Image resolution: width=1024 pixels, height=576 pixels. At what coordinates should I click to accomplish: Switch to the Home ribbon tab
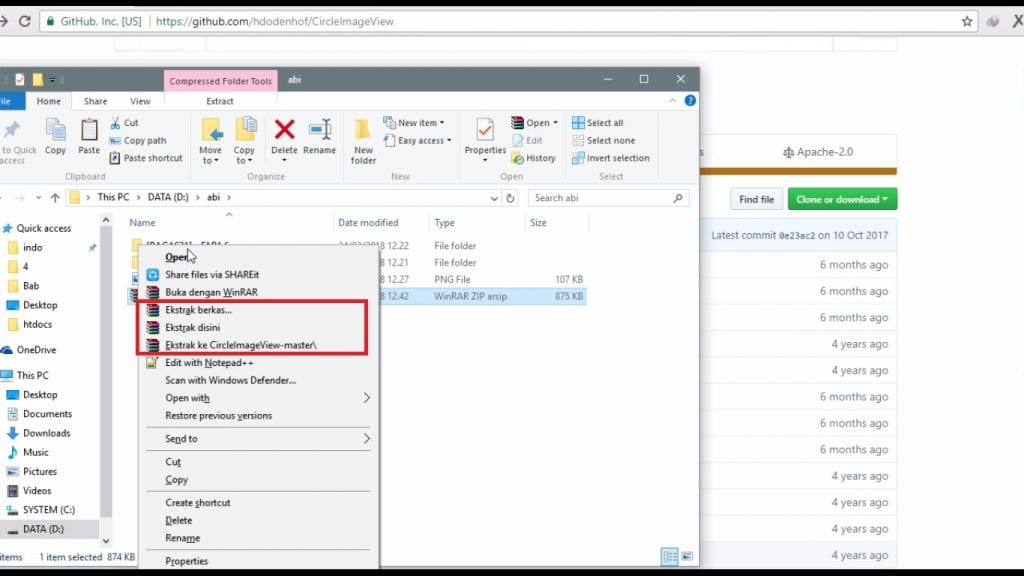tap(48, 101)
